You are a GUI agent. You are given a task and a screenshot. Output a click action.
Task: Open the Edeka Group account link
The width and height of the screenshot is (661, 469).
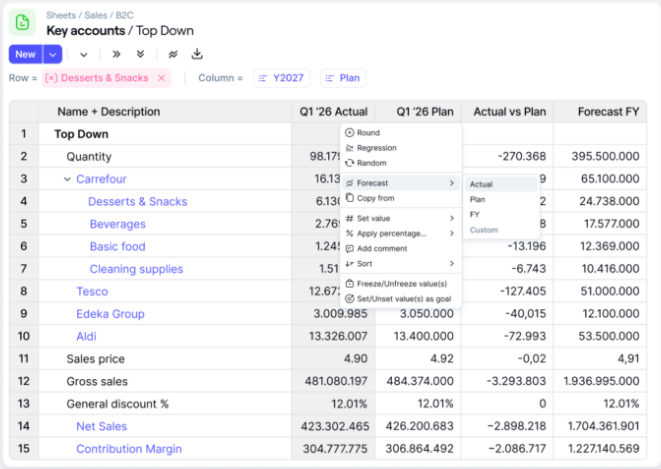pos(110,314)
